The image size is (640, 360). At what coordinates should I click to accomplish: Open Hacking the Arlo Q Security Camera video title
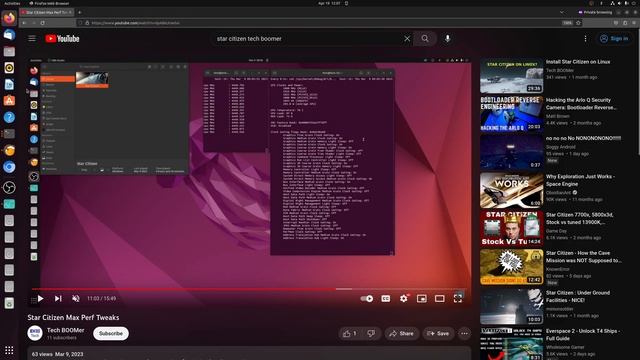(581, 104)
